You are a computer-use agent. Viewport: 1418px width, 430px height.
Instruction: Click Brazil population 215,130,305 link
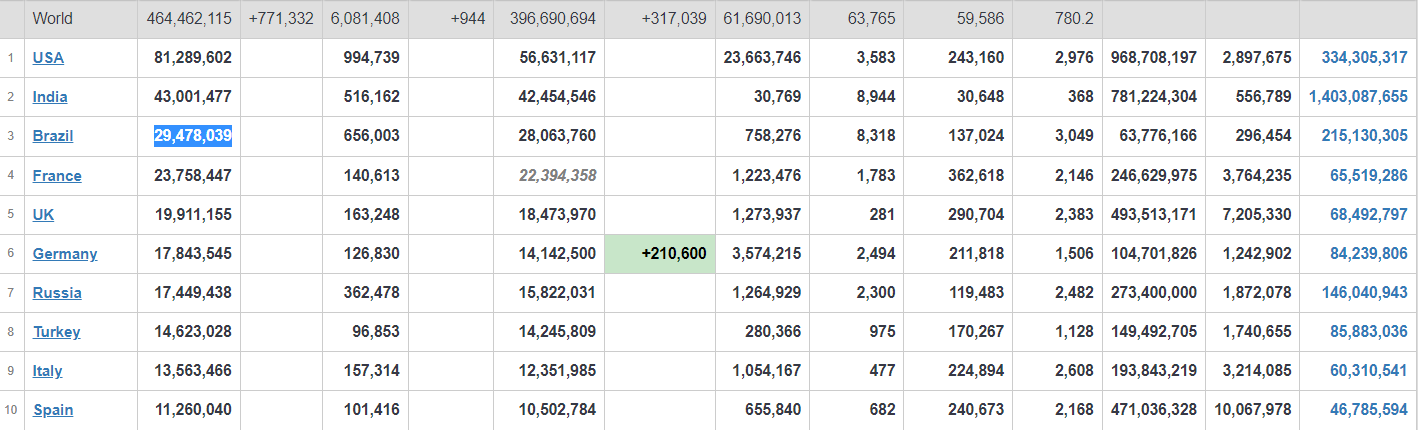tap(1364, 136)
